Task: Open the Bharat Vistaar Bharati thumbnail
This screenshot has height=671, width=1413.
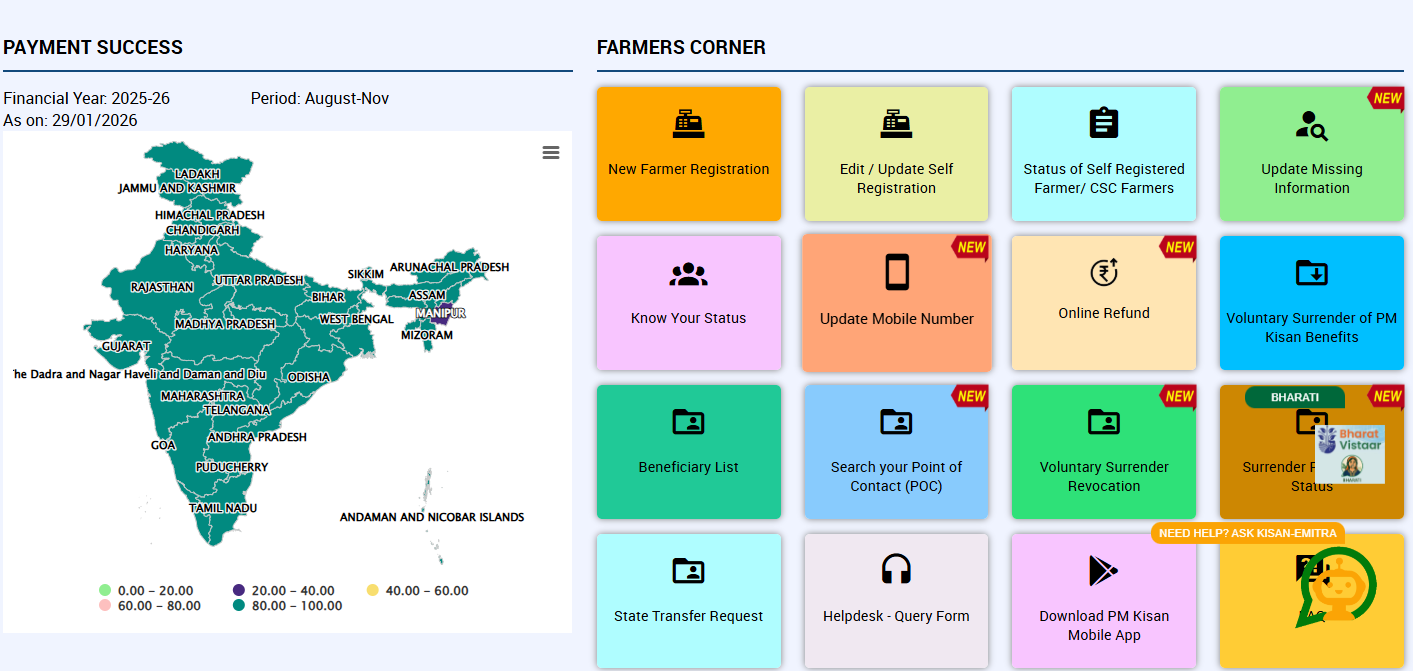Action: point(1350,455)
